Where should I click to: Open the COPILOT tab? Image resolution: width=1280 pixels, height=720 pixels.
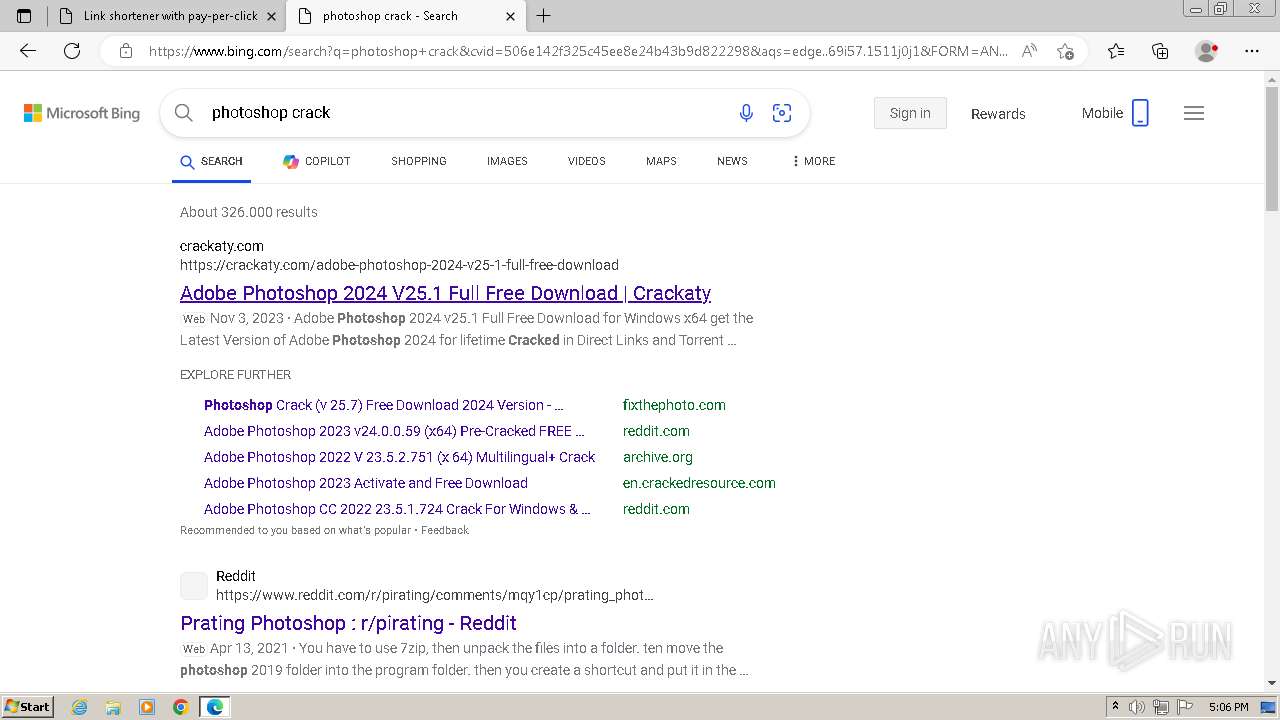click(x=316, y=161)
